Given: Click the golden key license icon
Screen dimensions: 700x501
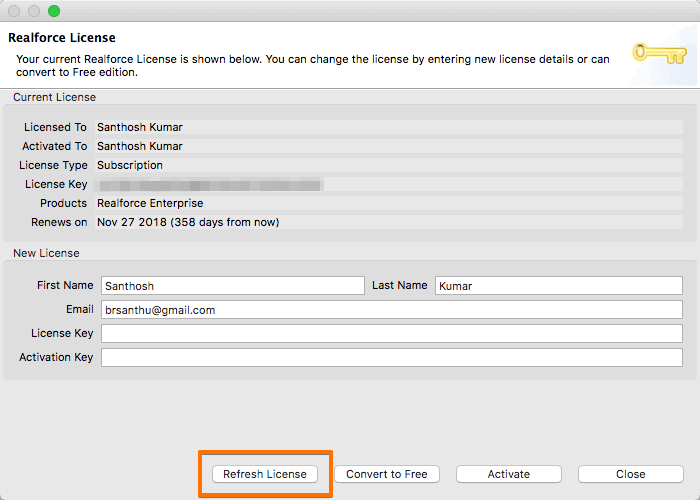Looking at the screenshot, I should (659, 54).
